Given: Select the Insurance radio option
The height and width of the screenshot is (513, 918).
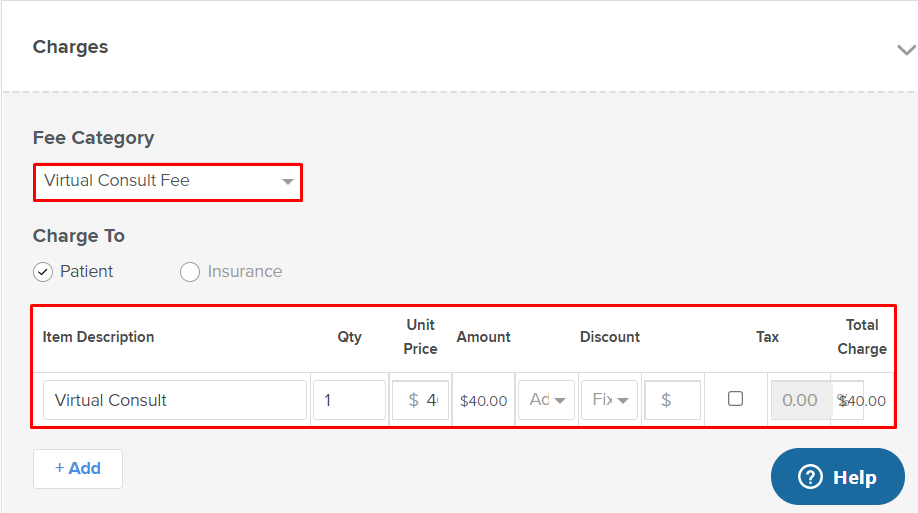Looking at the screenshot, I should 190,272.
